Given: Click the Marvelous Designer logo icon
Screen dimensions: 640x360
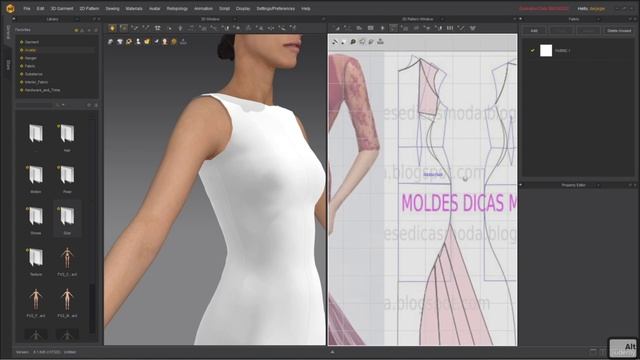Looking at the screenshot, I should pos(10,8).
